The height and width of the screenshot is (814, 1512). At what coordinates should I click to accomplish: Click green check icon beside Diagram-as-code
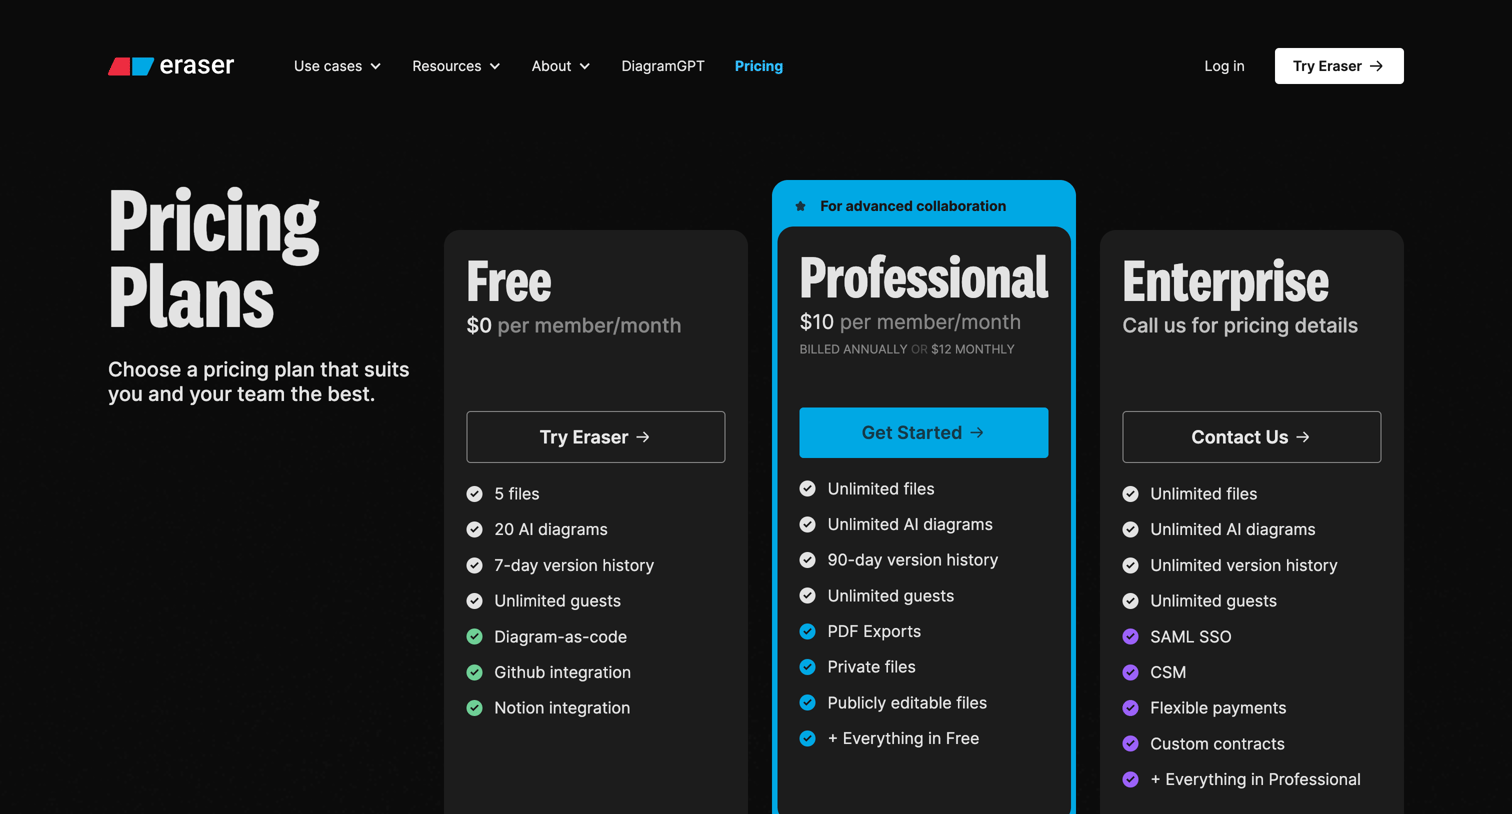pos(475,637)
